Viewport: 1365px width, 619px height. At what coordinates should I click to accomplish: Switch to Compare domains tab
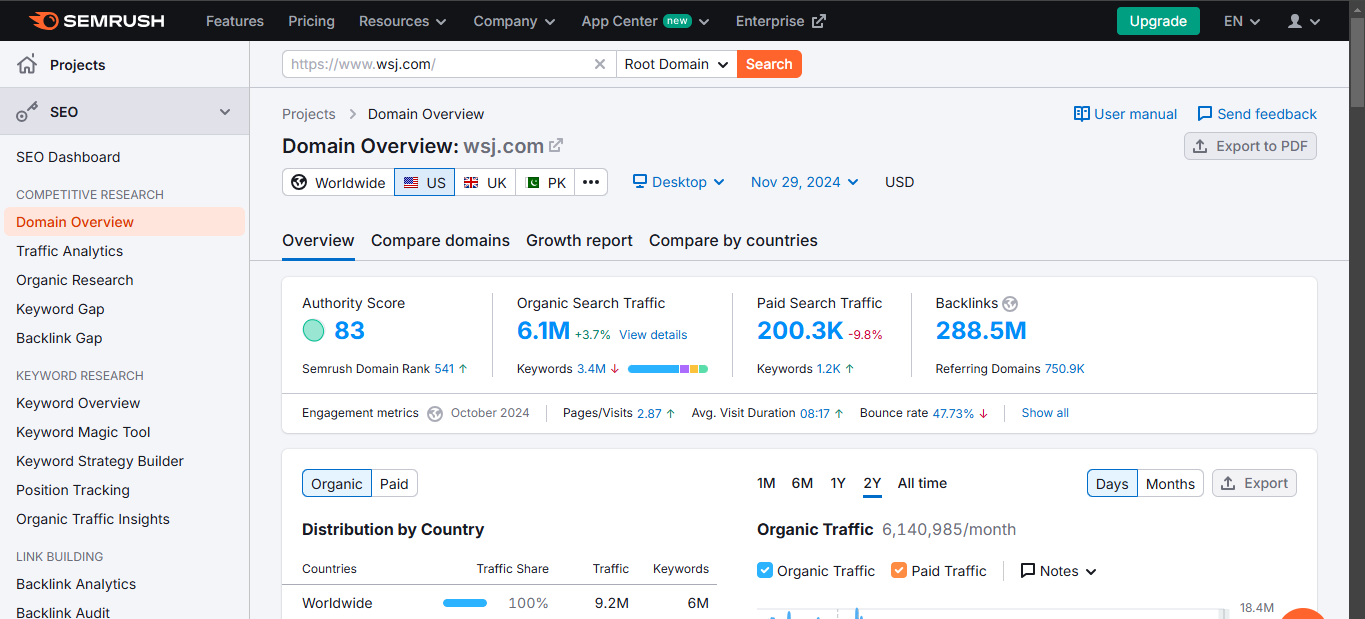click(x=440, y=240)
